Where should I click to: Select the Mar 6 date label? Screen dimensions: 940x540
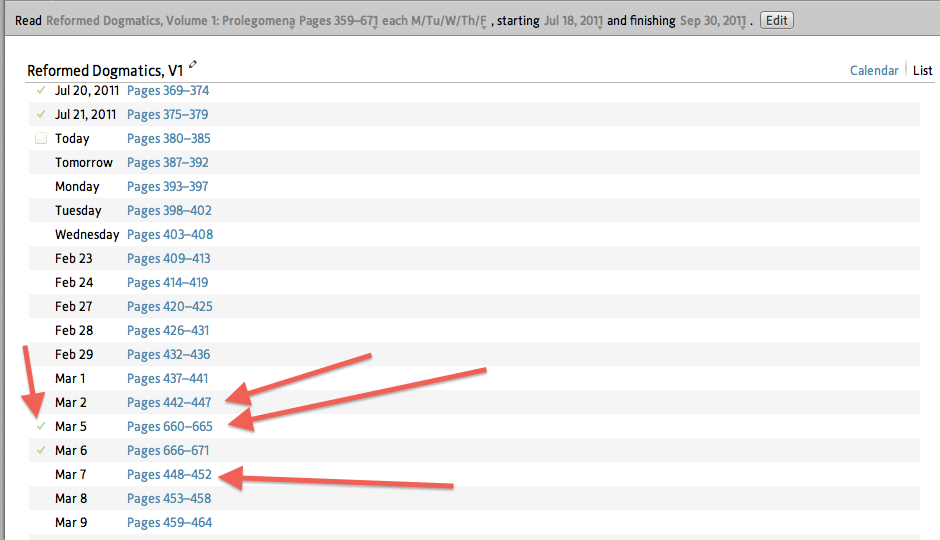(x=71, y=450)
